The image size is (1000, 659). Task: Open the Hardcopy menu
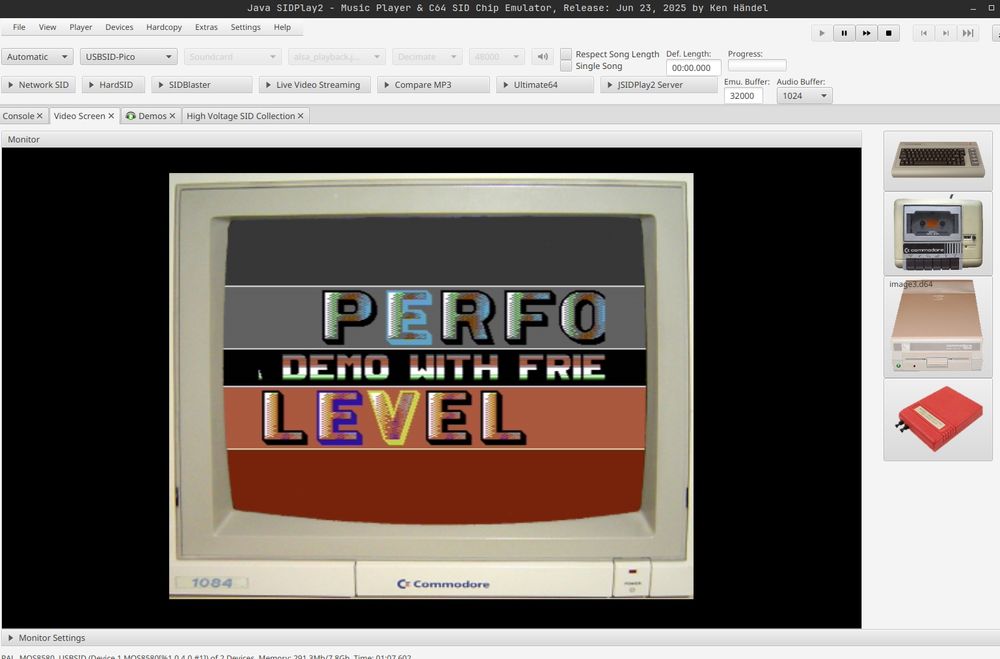(164, 27)
